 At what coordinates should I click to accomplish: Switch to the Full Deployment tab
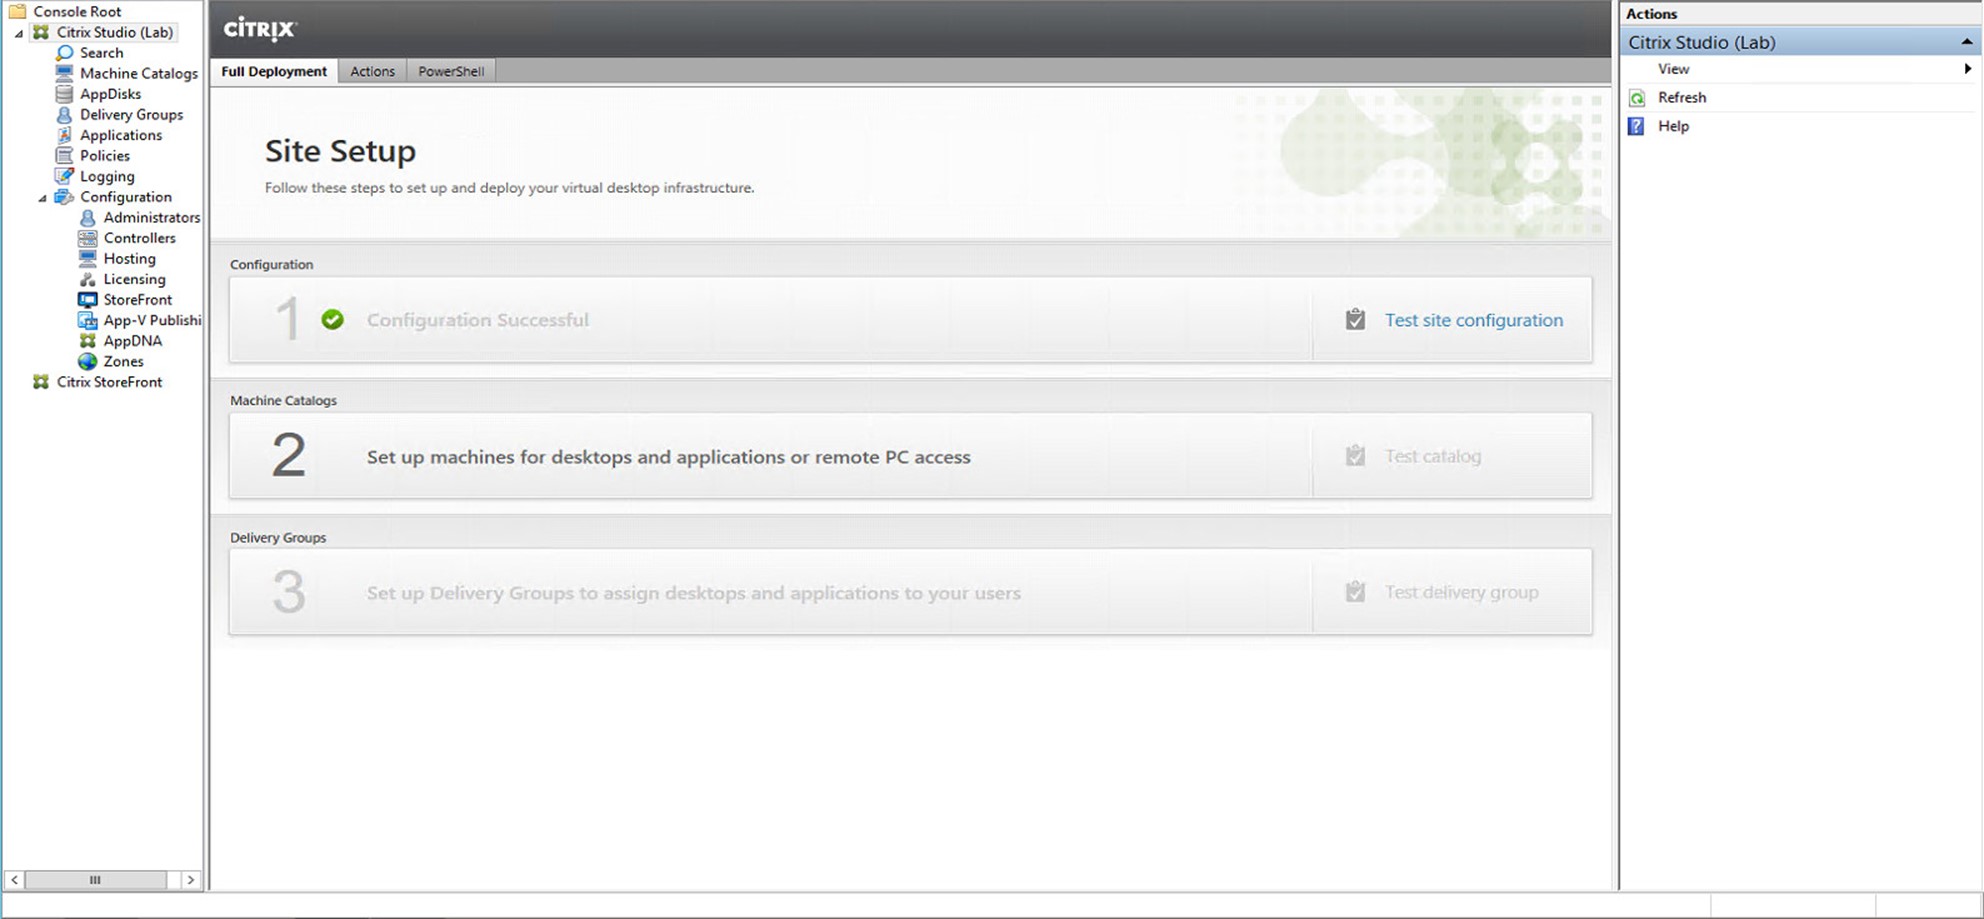click(x=274, y=71)
